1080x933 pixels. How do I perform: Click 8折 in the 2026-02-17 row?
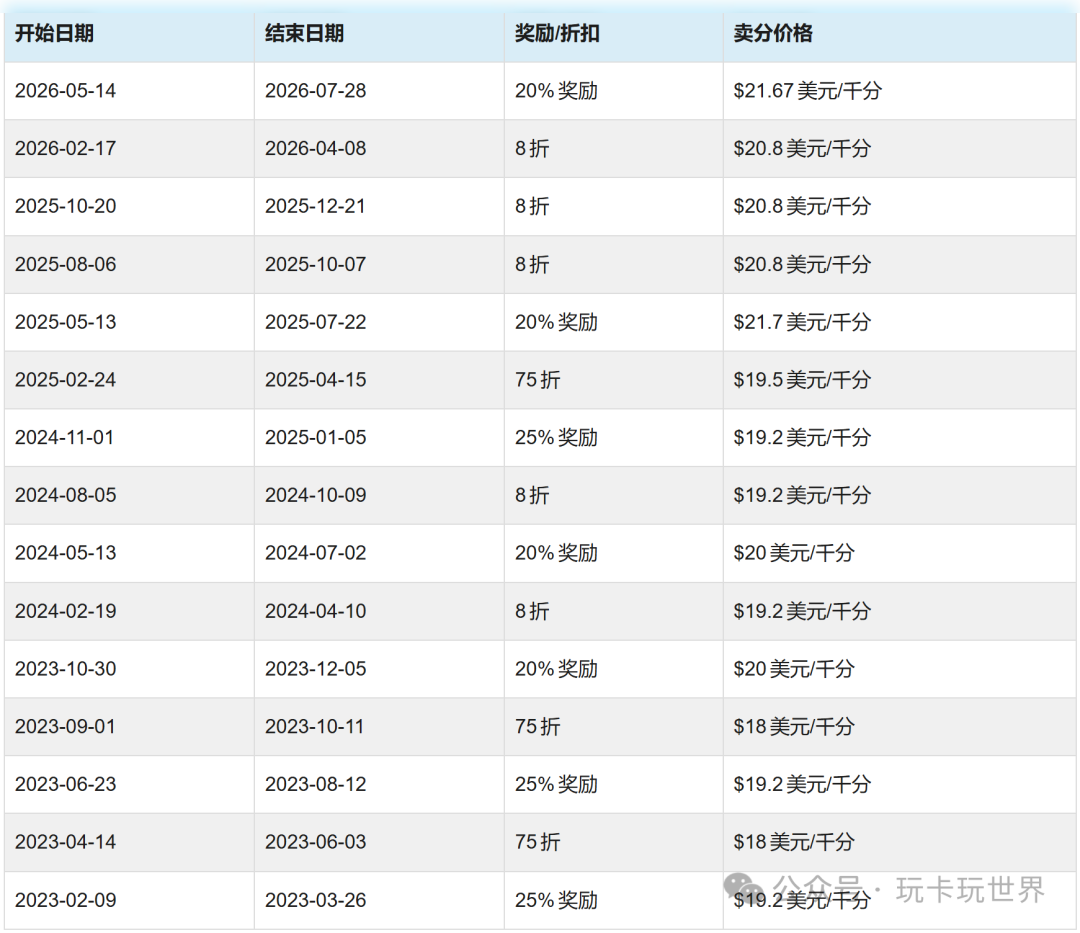pos(532,149)
